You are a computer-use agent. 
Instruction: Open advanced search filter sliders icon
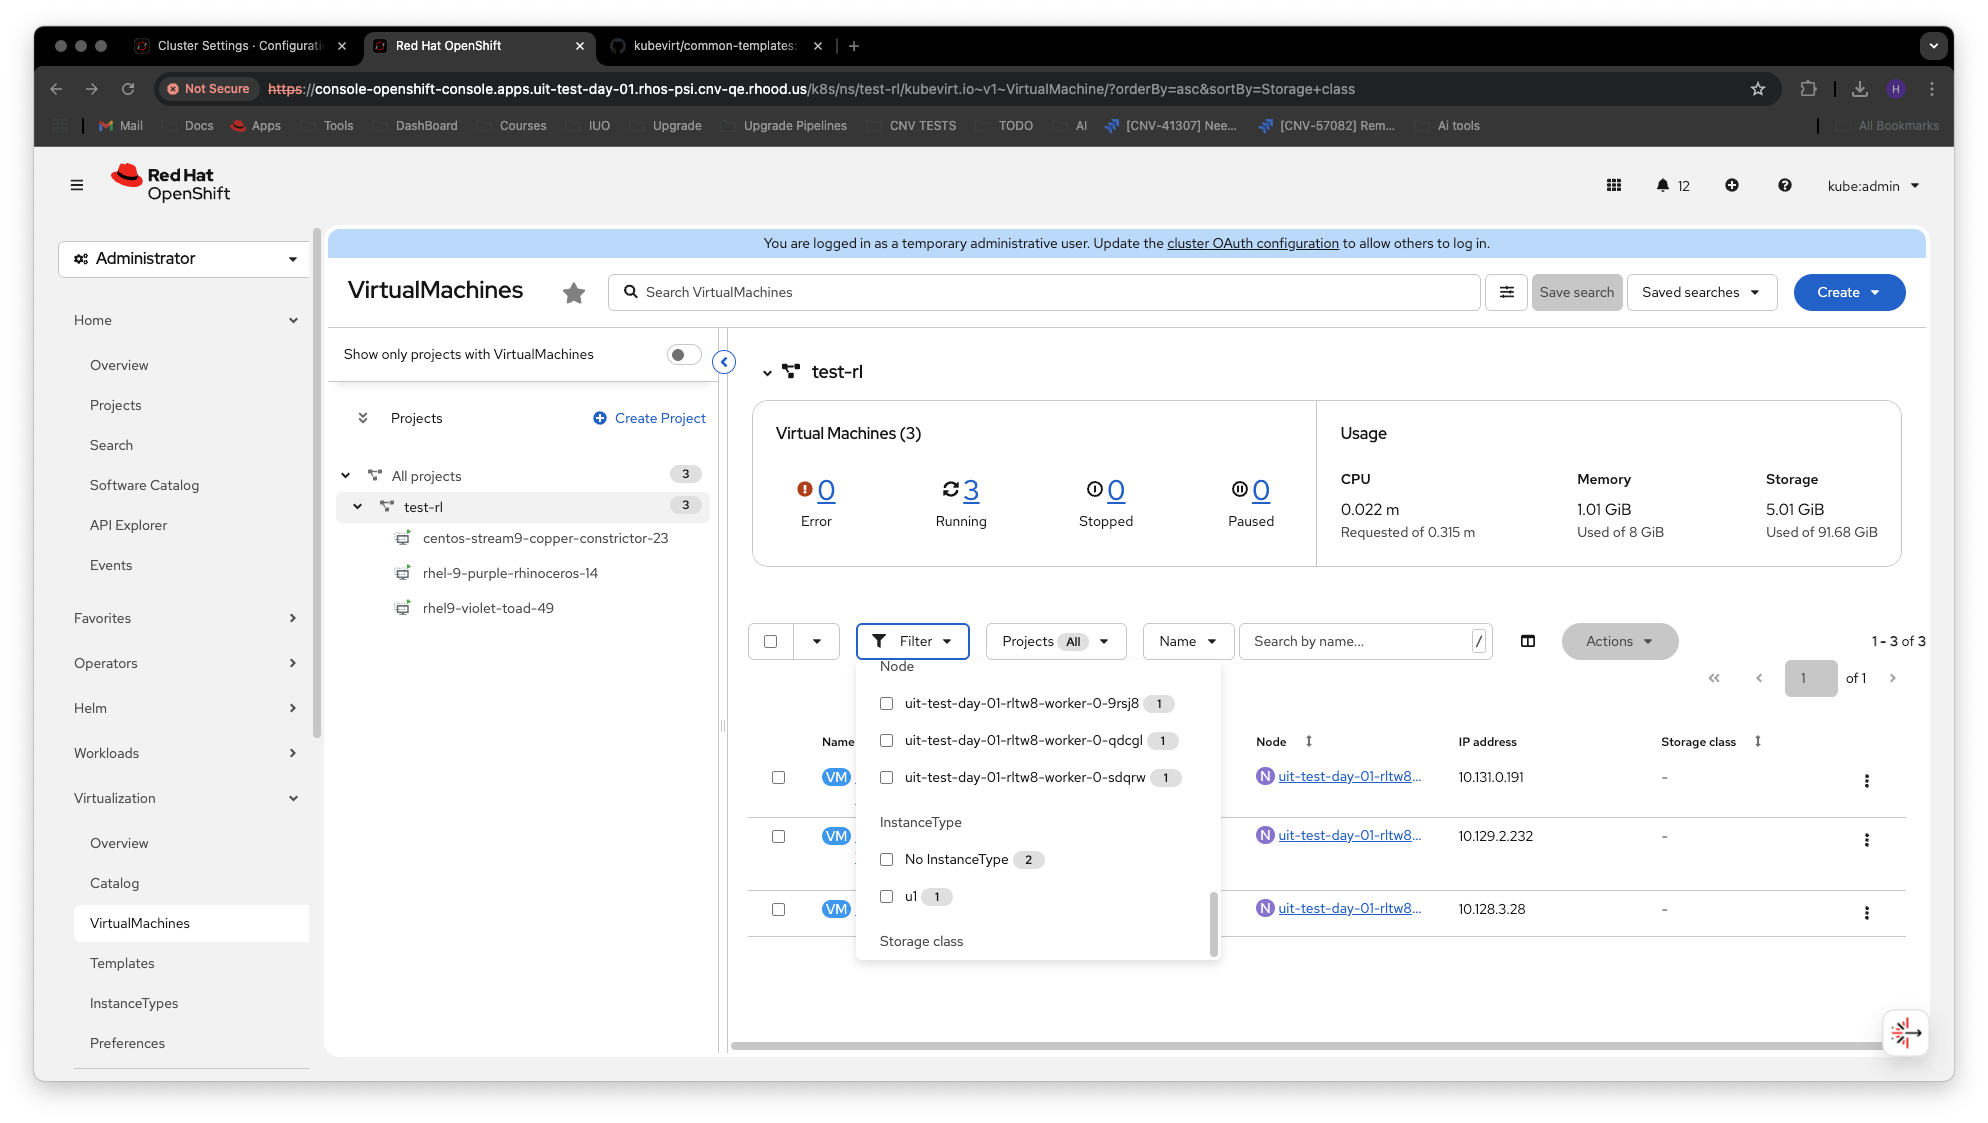point(1506,292)
